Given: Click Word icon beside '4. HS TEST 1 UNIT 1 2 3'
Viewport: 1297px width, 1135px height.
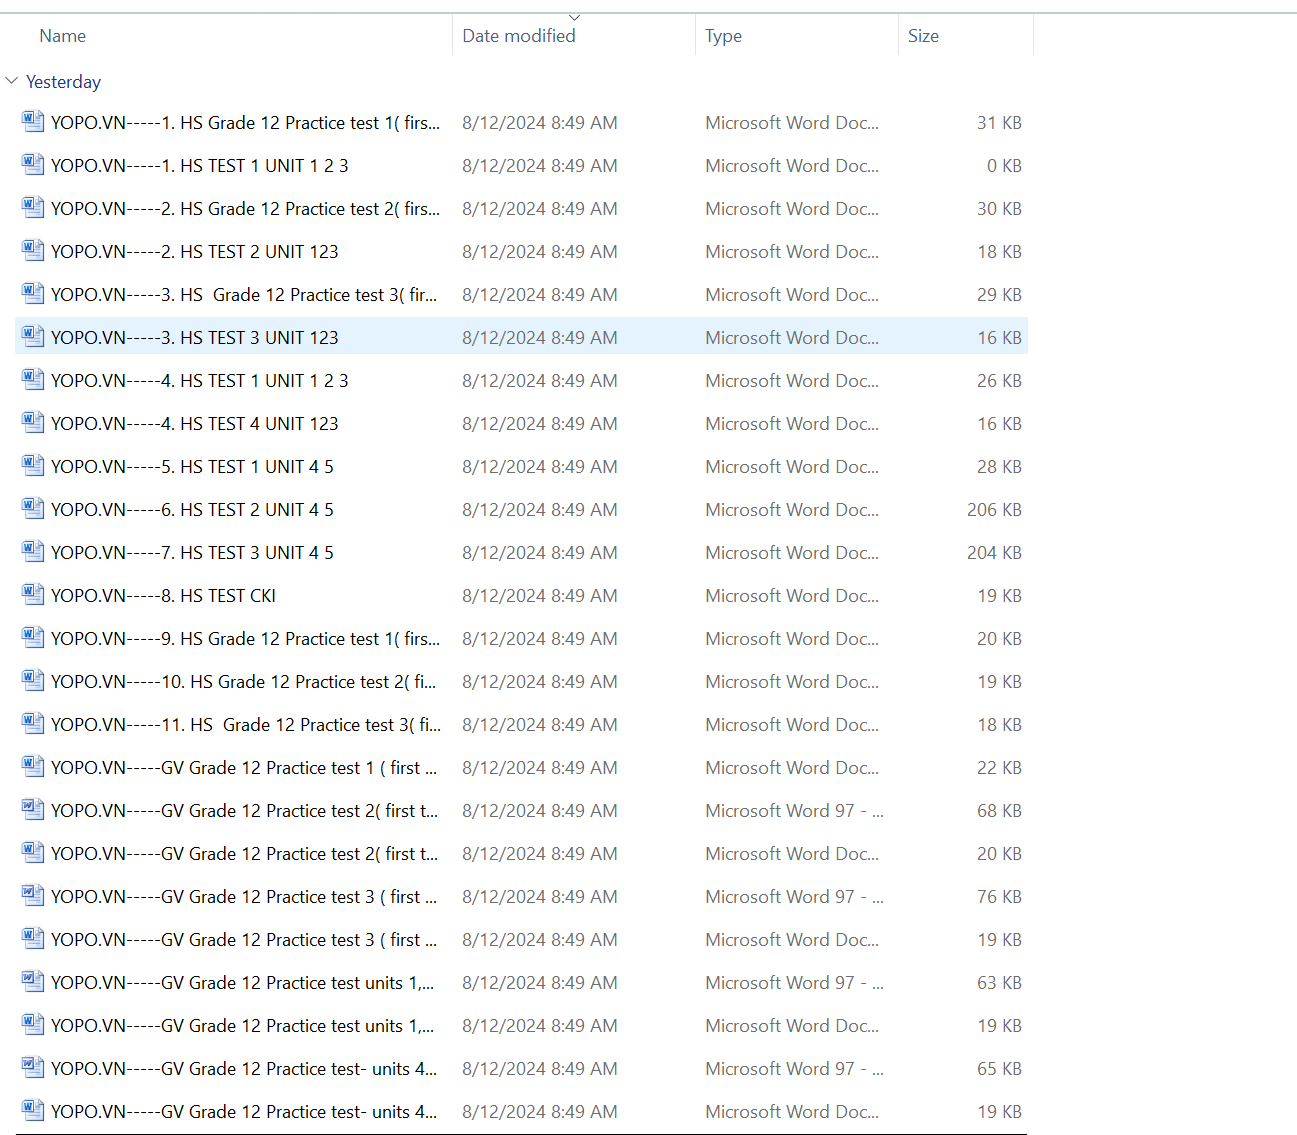Looking at the screenshot, I should (x=33, y=380).
